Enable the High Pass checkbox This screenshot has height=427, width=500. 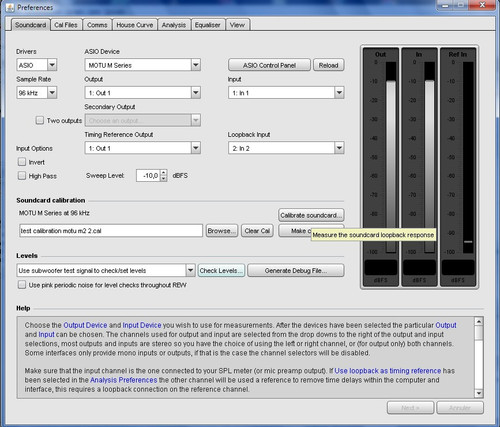[22, 176]
